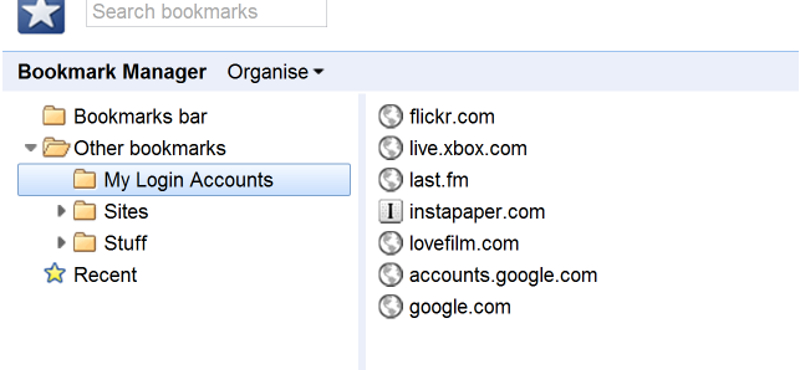Screen dimensions: 800x370
Task: Click the globe icon next to last.fm
Action: 390,180
